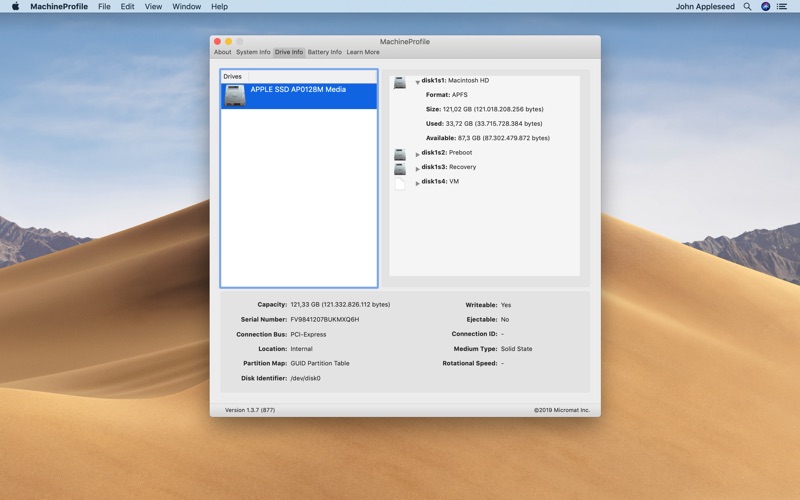Click the Version 1.3.7 (877) text
This screenshot has width=800, height=500.
(x=250, y=410)
